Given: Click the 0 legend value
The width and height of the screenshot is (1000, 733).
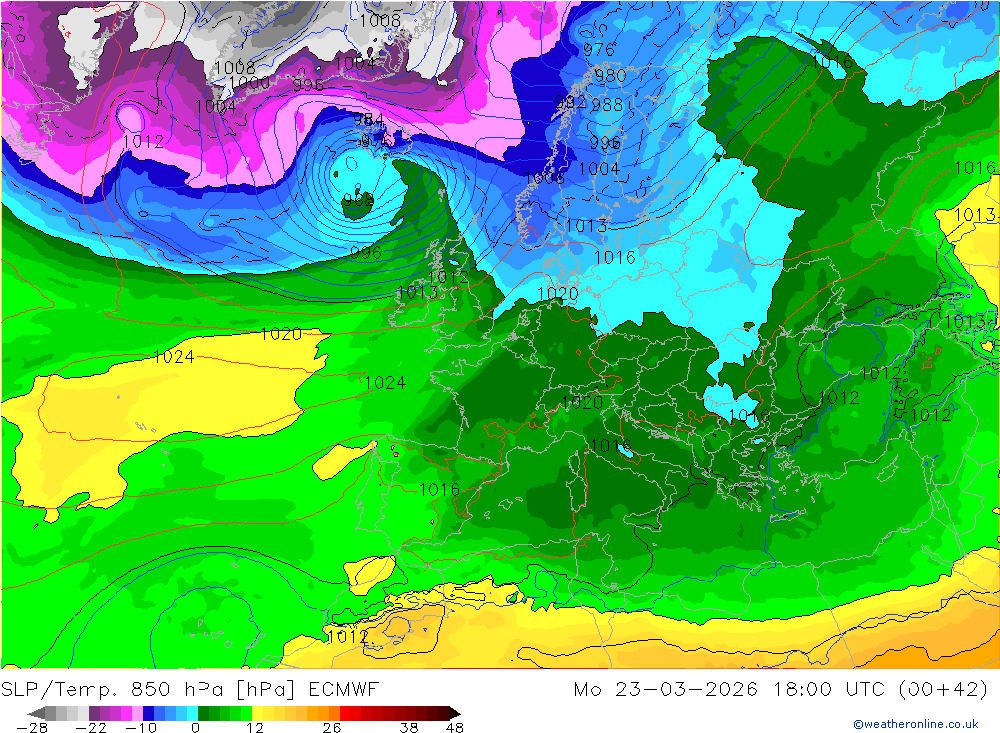Looking at the screenshot, I should coord(195,728).
